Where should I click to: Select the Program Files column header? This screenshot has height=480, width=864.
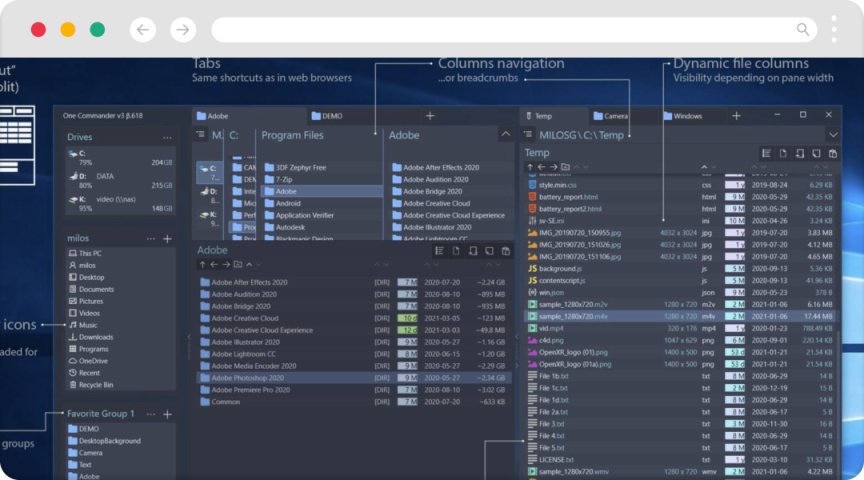click(x=293, y=136)
